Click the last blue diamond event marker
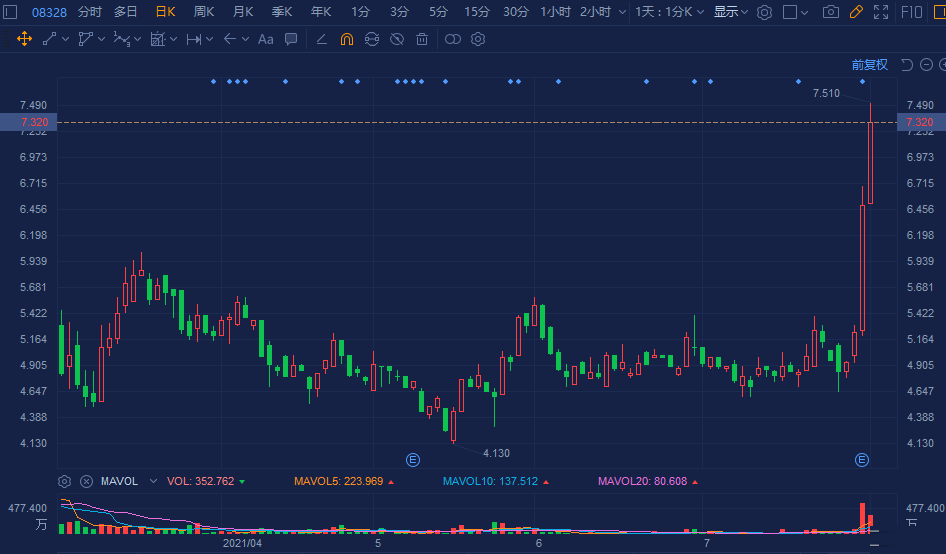Screen dimensions: 946x554 [862, 81]
